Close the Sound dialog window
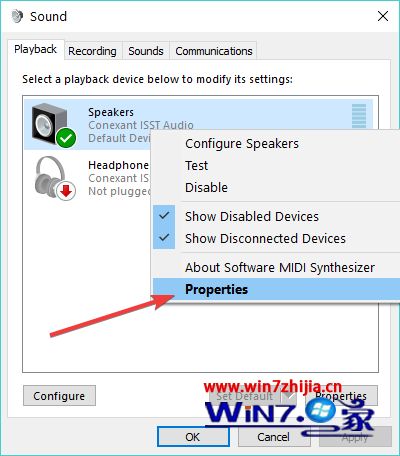 (x=383, y=16)
